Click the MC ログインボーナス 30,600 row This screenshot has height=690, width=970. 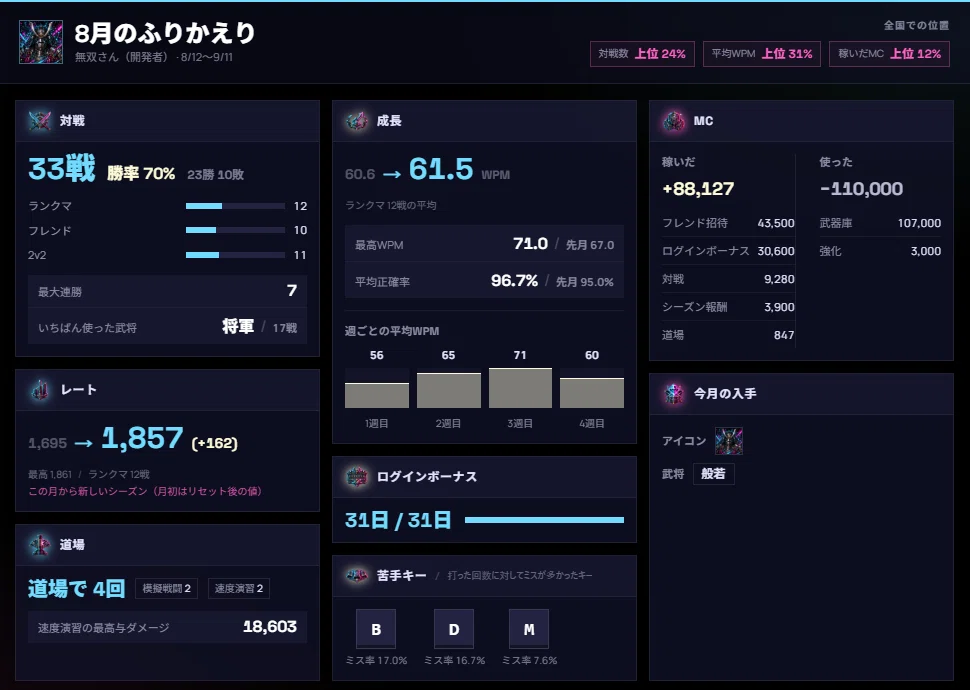click(728, 251)
